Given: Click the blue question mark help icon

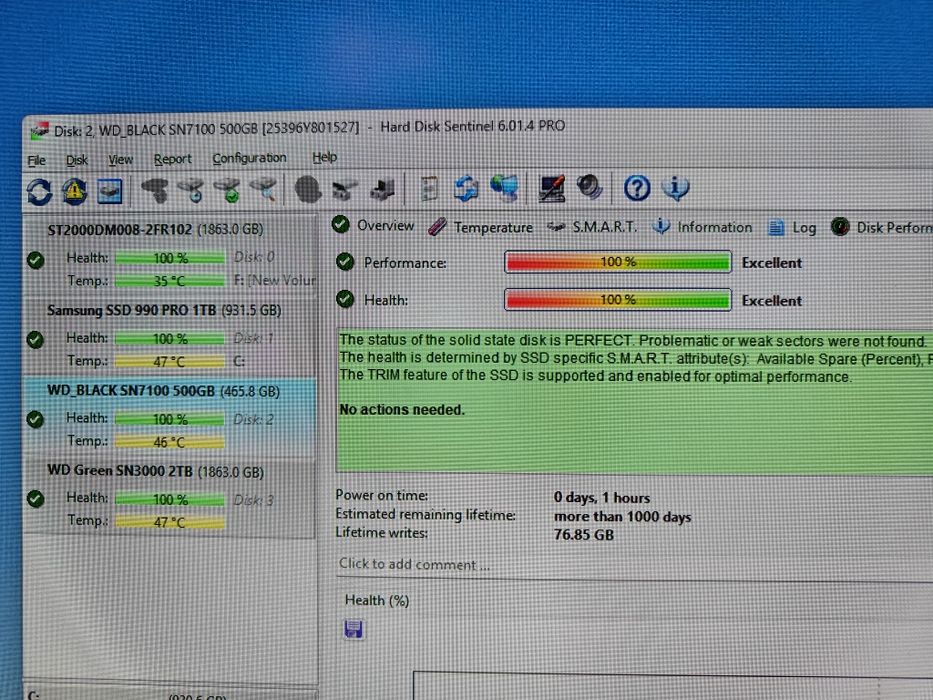Looking at the screenshot, I should [637, 188].
